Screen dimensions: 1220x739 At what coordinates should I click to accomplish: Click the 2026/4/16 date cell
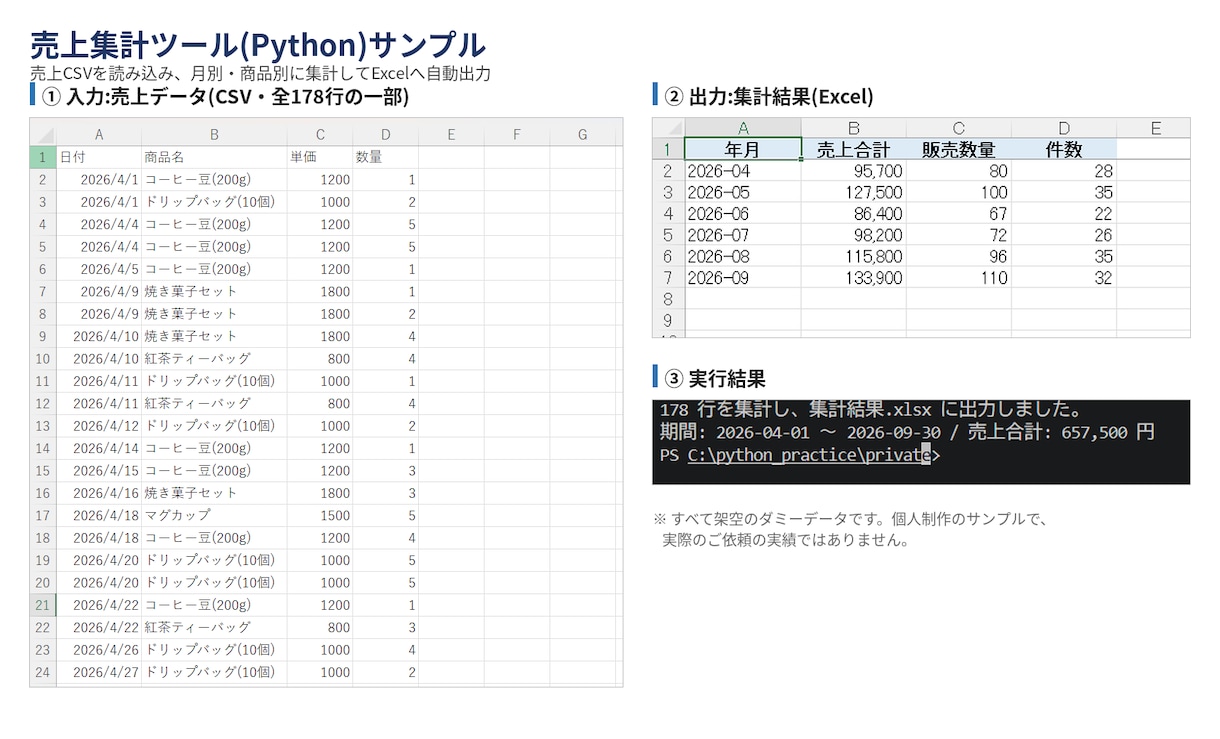click(x=99, y=493)
